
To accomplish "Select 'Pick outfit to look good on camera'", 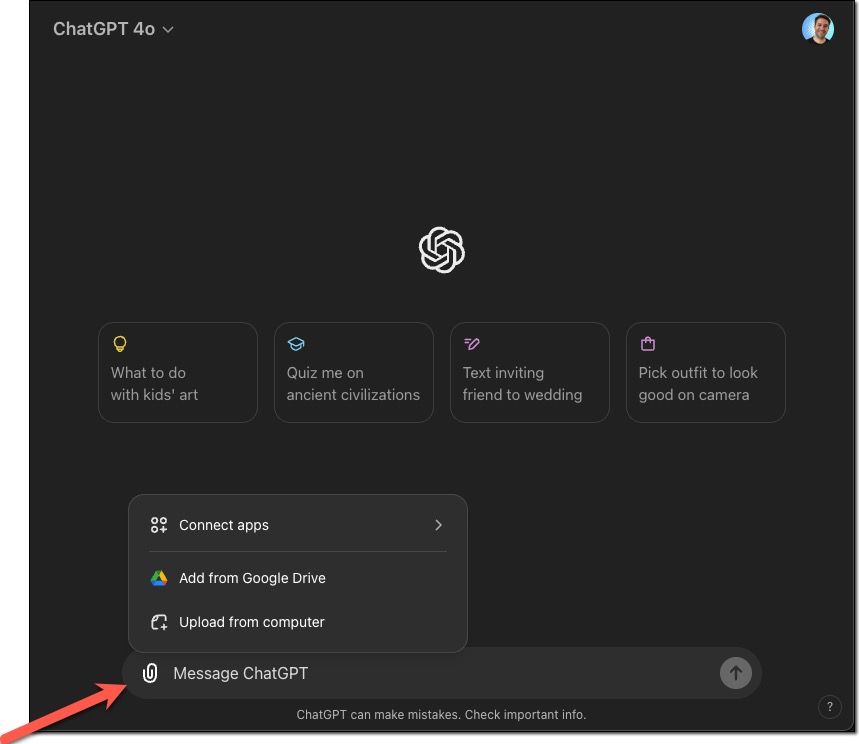I will pyautogui.click(x=706, y=372).
